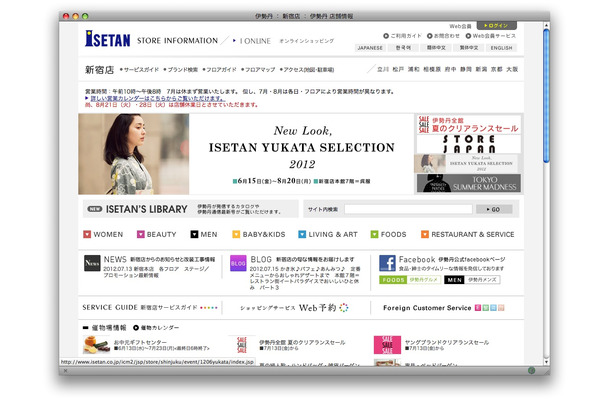Viewport: 610px width, 400px height.
Task: Click the vertical scrollbar thumb
Action: (546, 95)
